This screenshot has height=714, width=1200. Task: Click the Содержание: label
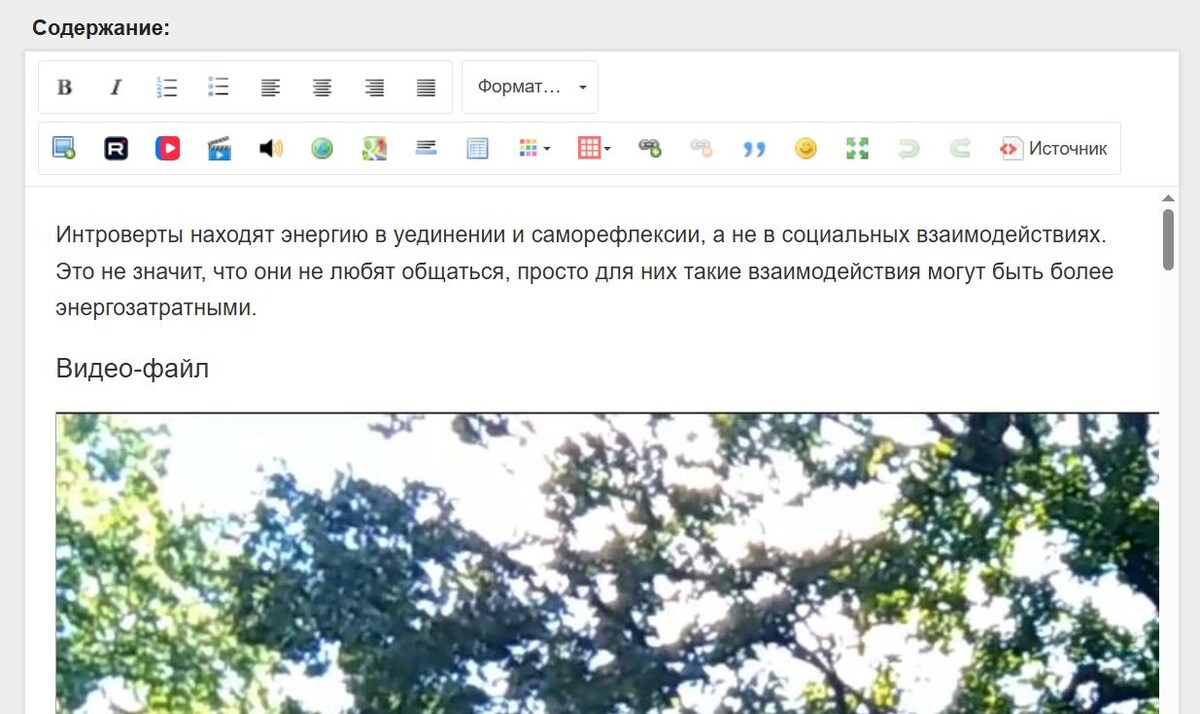pyautogui.click(x=101, y=28)
